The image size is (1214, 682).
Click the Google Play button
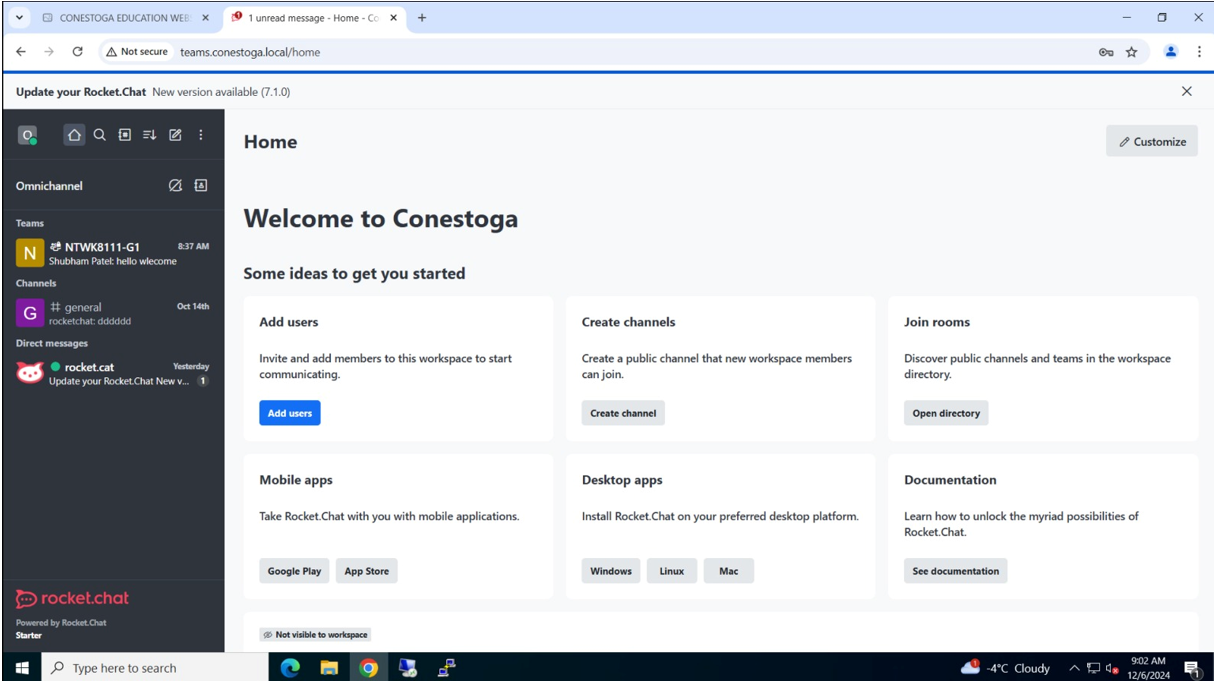294,571
